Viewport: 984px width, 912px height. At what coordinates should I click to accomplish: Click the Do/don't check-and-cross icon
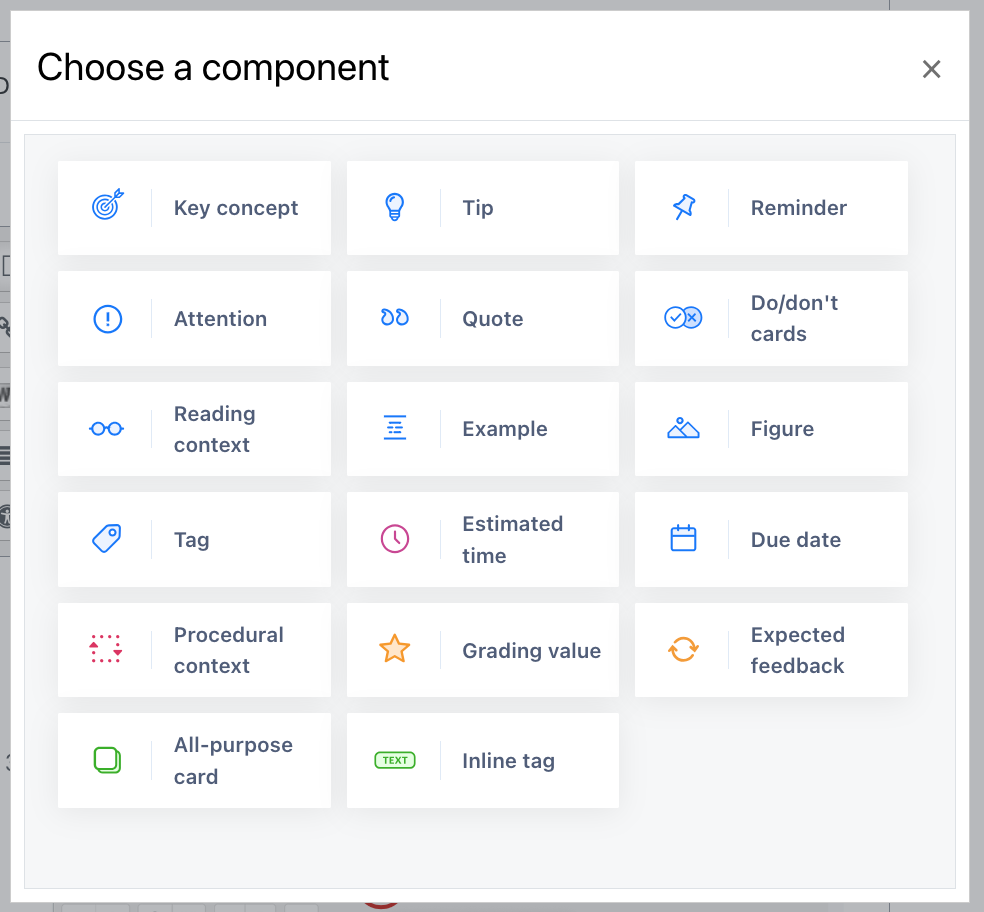[x=683, y=318]
